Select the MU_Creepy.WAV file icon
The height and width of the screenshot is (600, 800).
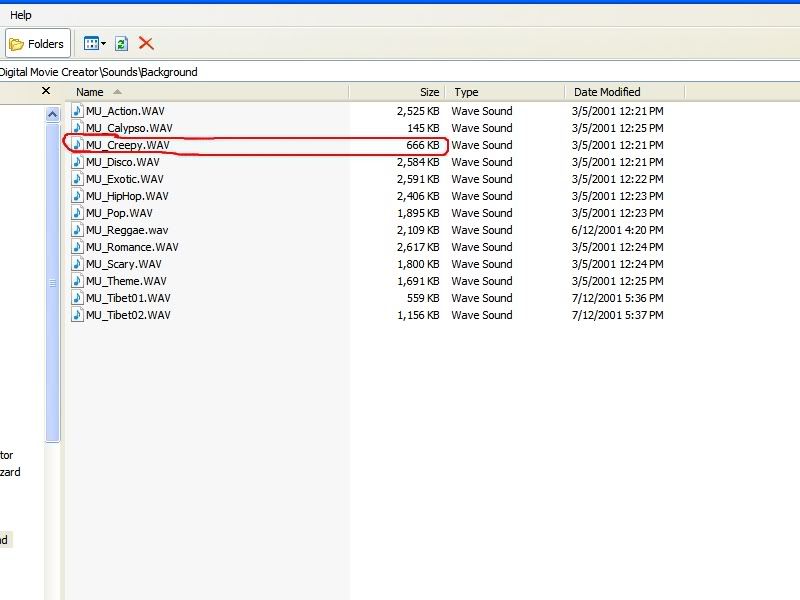(77, 145)
